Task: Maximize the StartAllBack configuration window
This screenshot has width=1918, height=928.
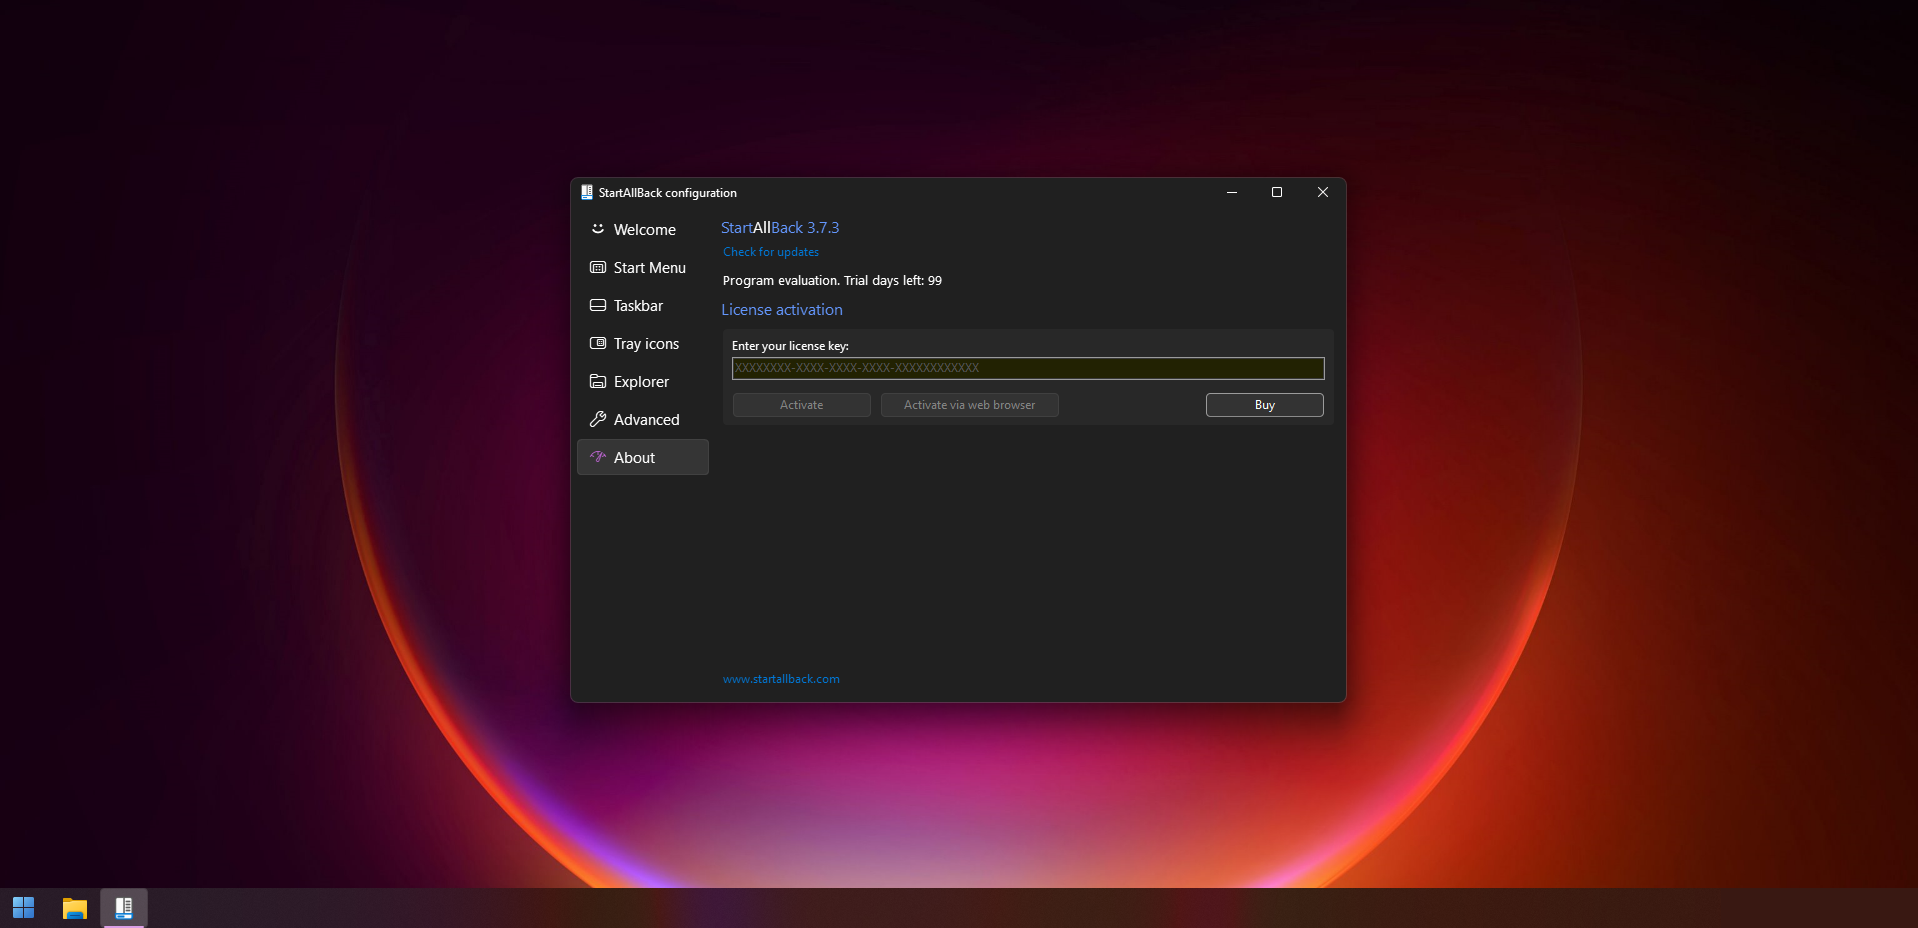Action: pos(1277,192)
